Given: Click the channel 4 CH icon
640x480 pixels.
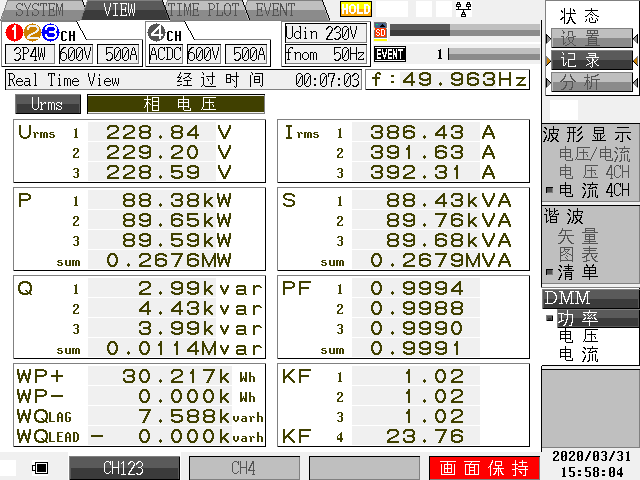Looking at the screenshot, I should (x=165, y=32).
